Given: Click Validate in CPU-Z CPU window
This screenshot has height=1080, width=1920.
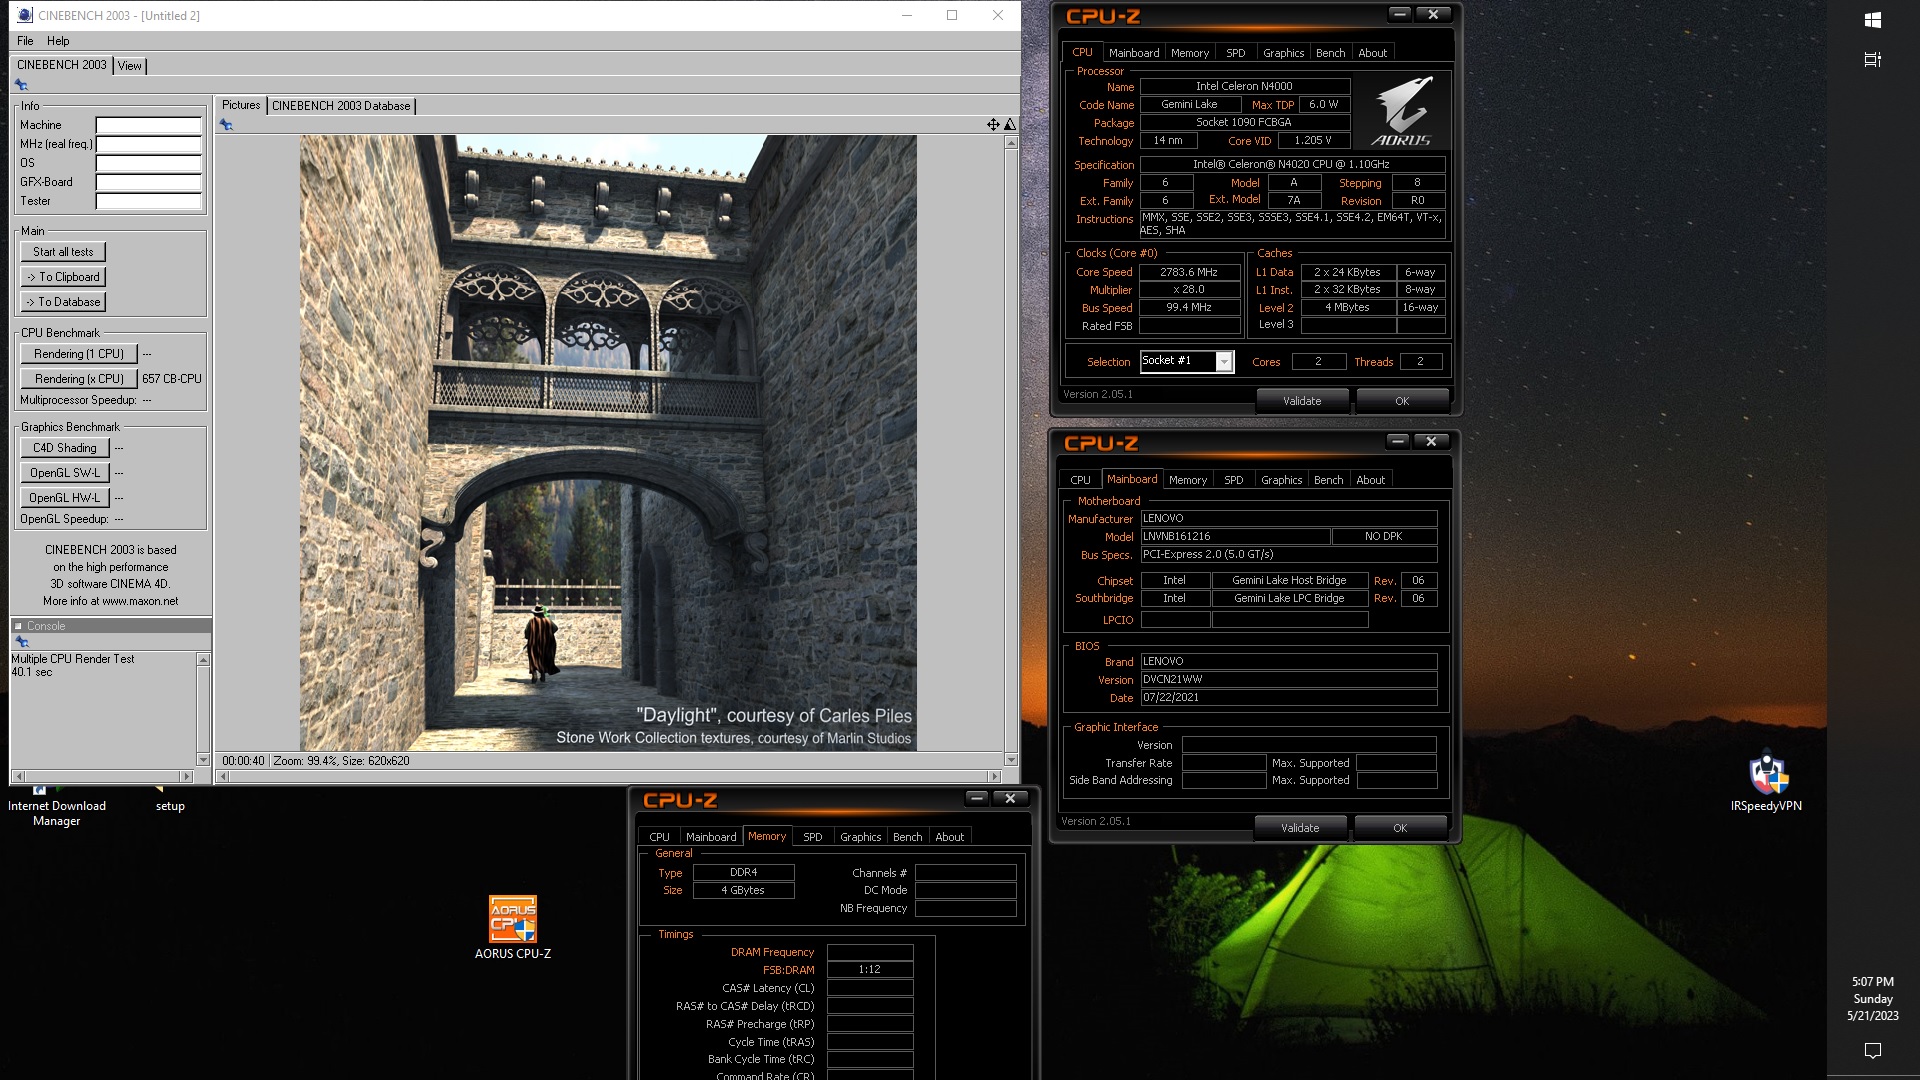Looking at the screenshot, I should (1302, 401).
